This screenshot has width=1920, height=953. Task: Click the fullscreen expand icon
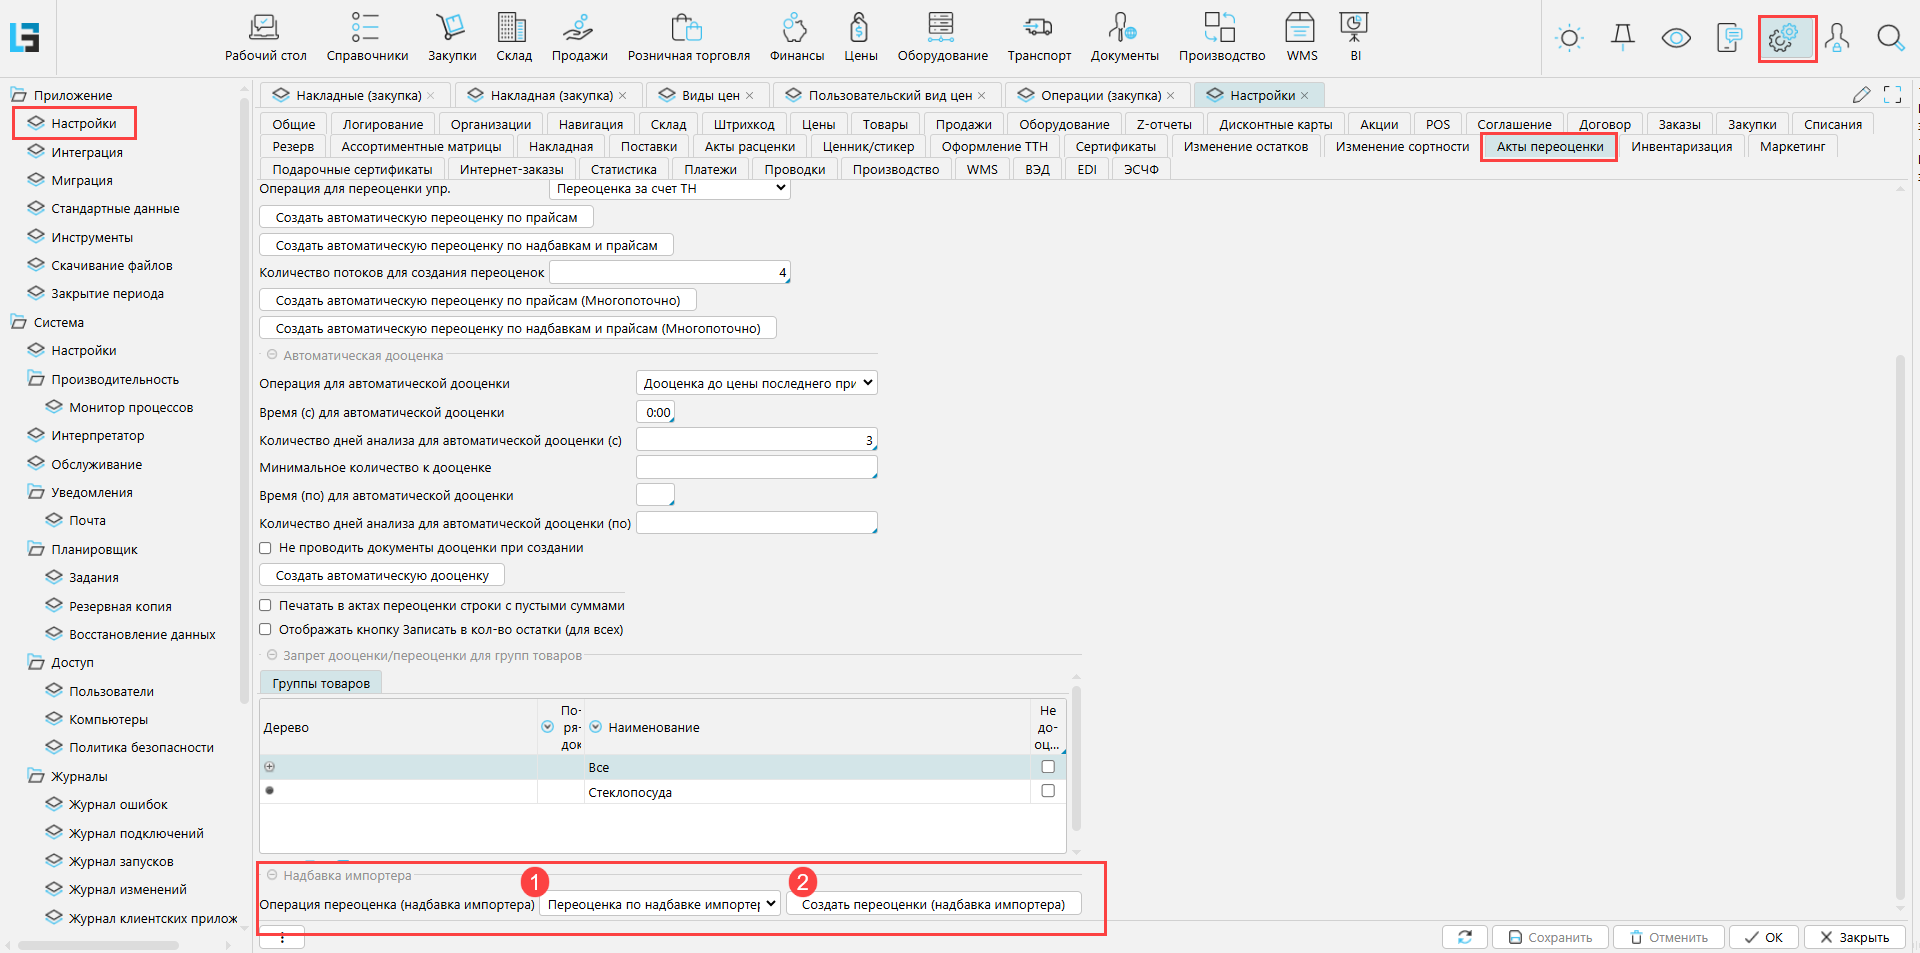pyautogui.click(x=1892, y=95)
